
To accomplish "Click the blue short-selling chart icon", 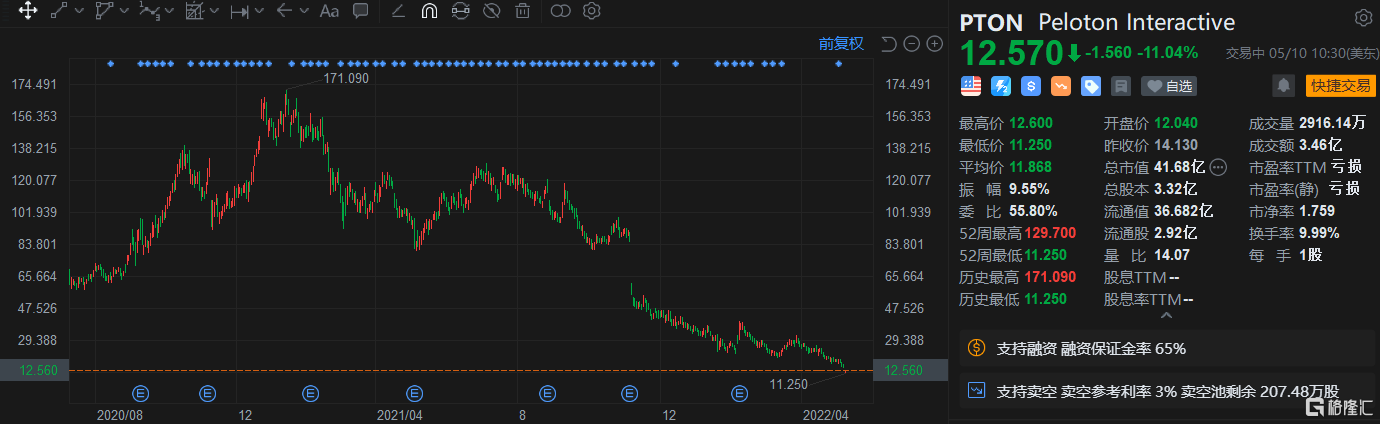I will (978, 391).
